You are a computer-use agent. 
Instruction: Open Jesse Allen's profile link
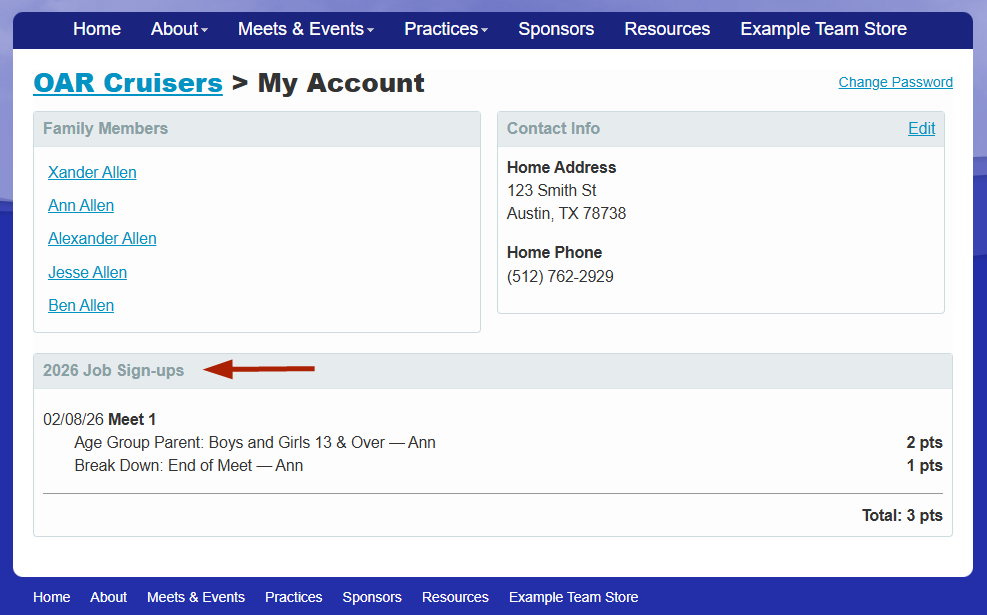87,272
